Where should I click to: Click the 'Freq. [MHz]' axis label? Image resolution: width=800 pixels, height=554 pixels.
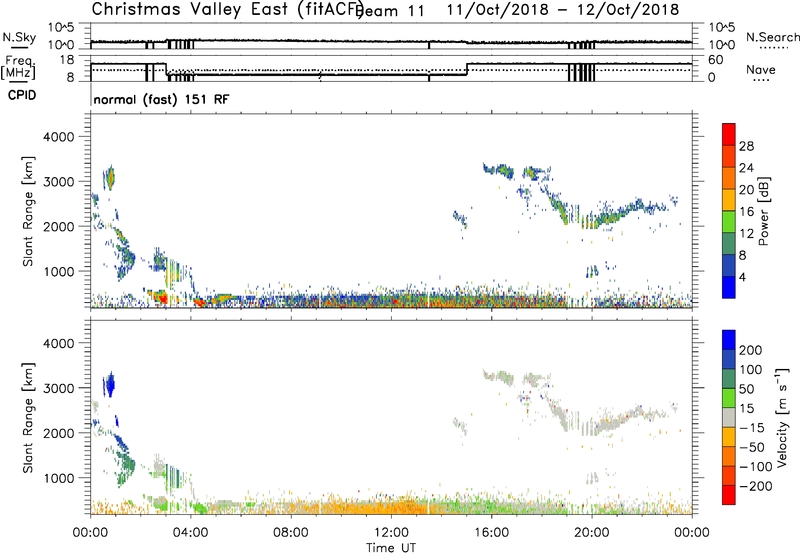18,67
